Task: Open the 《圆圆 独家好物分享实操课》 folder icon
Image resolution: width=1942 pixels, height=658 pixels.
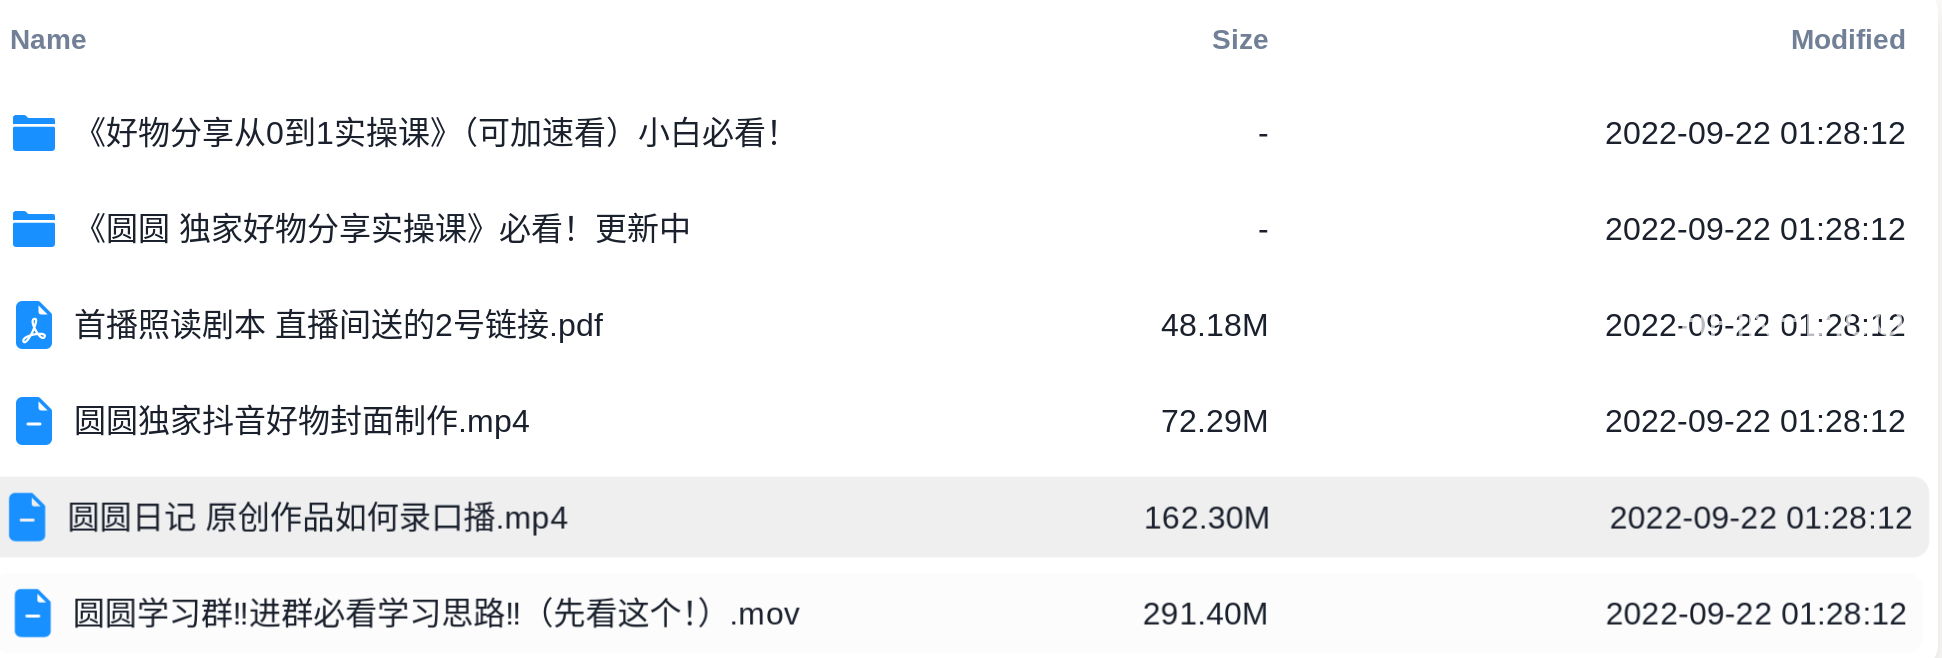Action: 34,229
